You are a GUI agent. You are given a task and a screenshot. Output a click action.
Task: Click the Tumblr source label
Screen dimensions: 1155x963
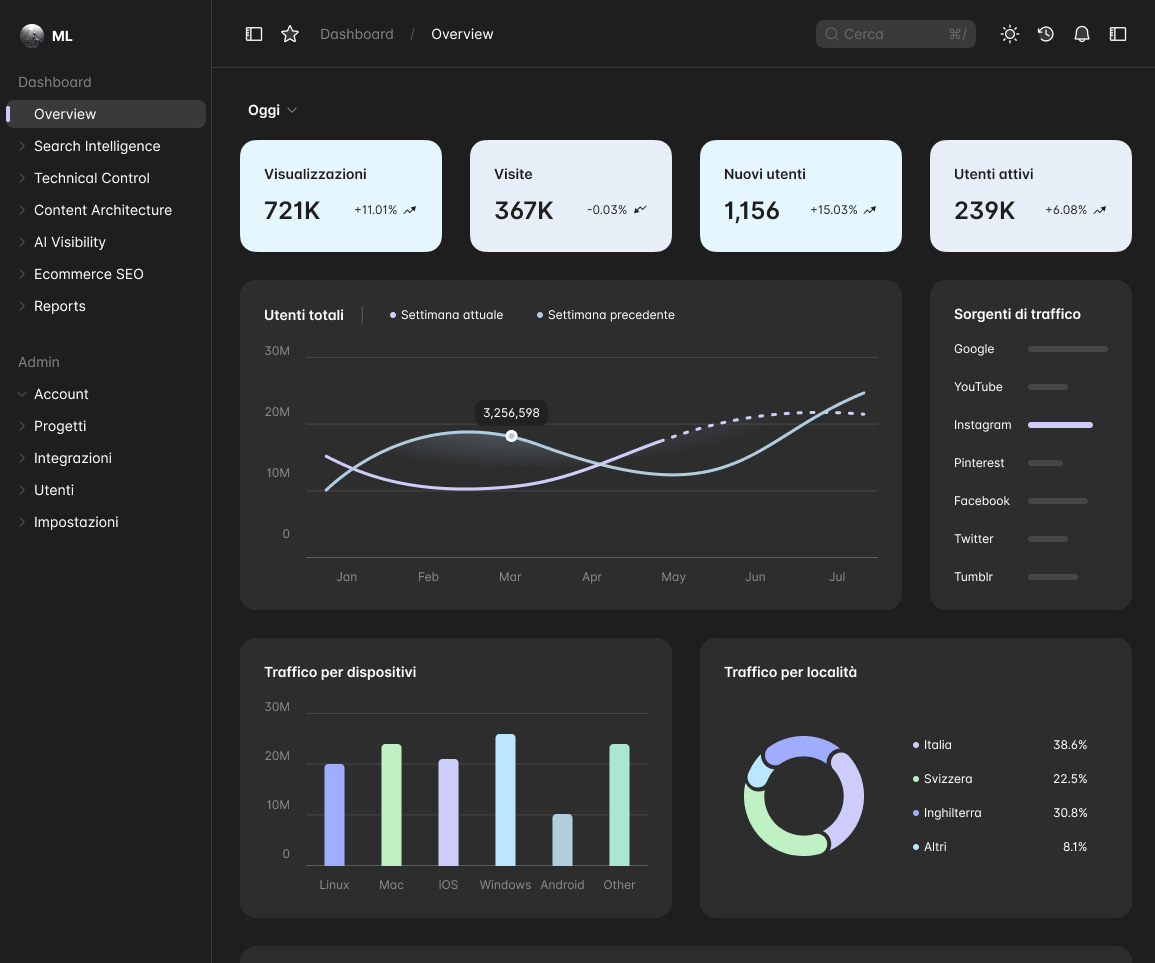click(973, 577)
